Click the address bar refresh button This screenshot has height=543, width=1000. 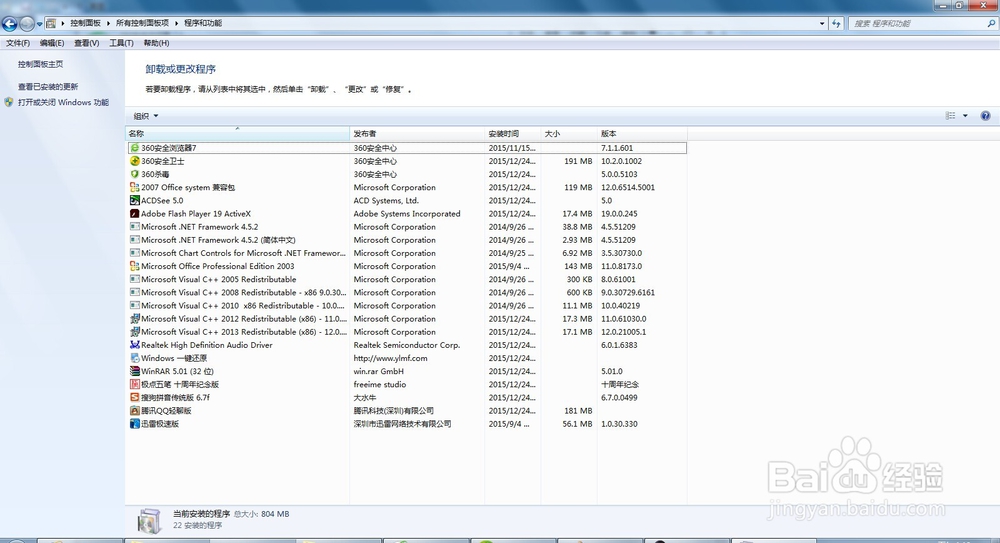pos(837,24)
